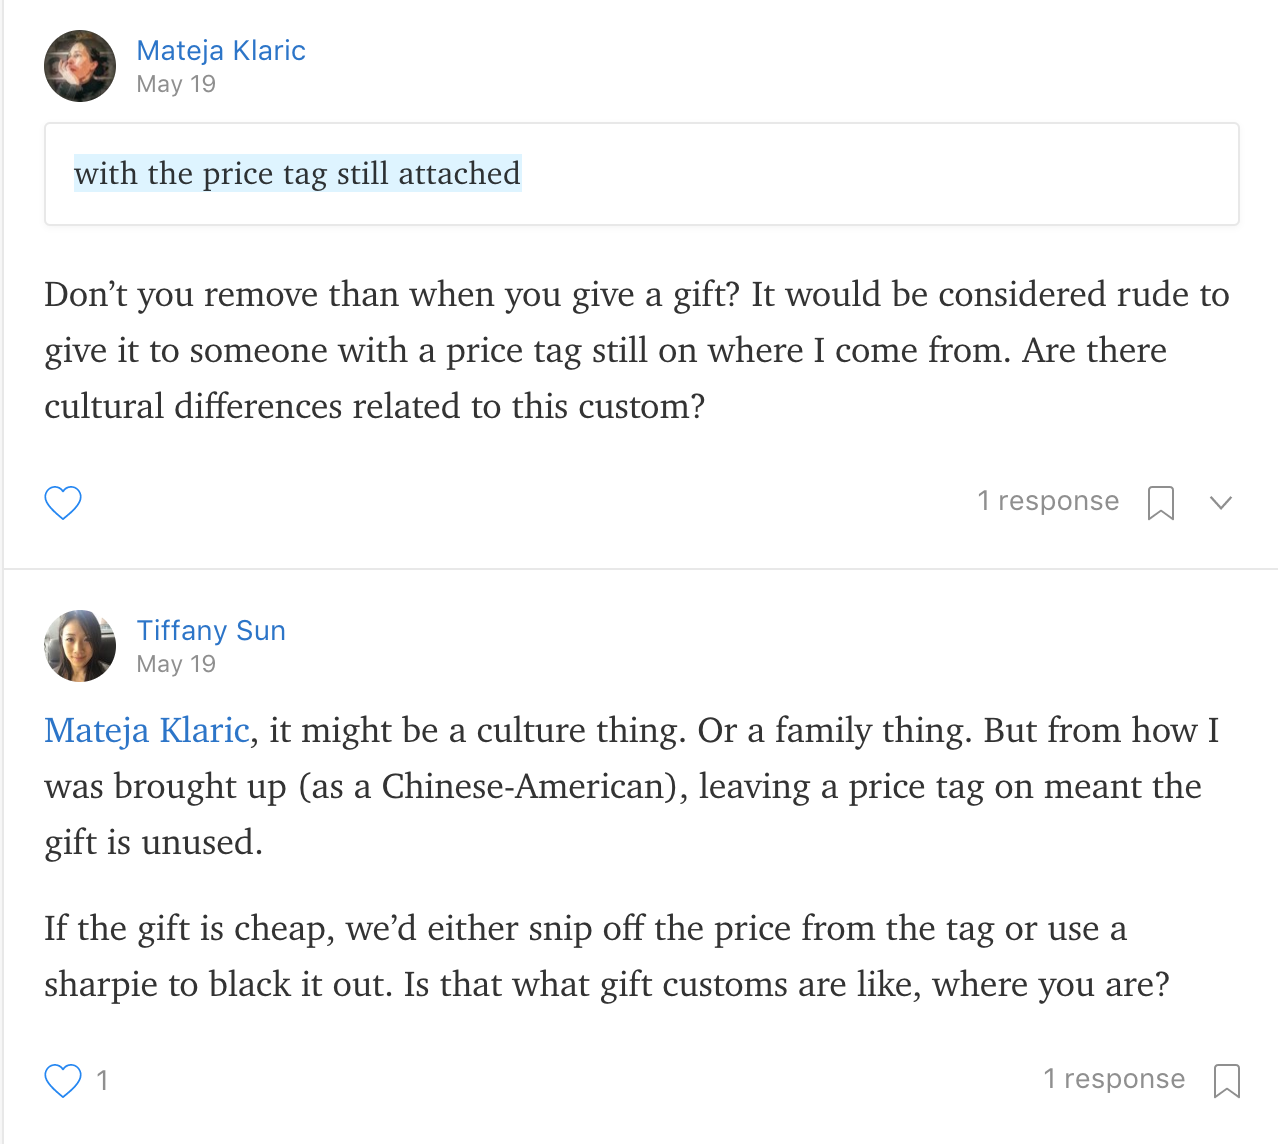Bookmark Tiffany Sun's reply

click(x=1226, y=1080)
